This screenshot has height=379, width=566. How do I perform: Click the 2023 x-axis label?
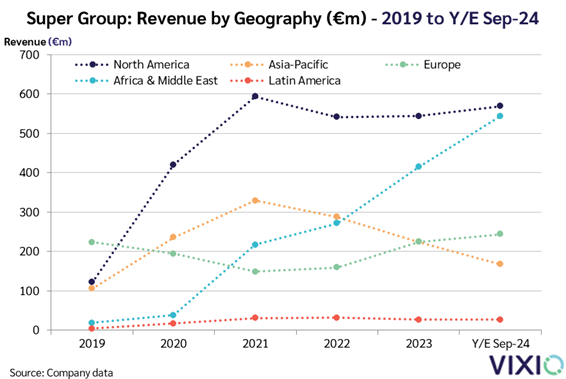tap(418, 344)
